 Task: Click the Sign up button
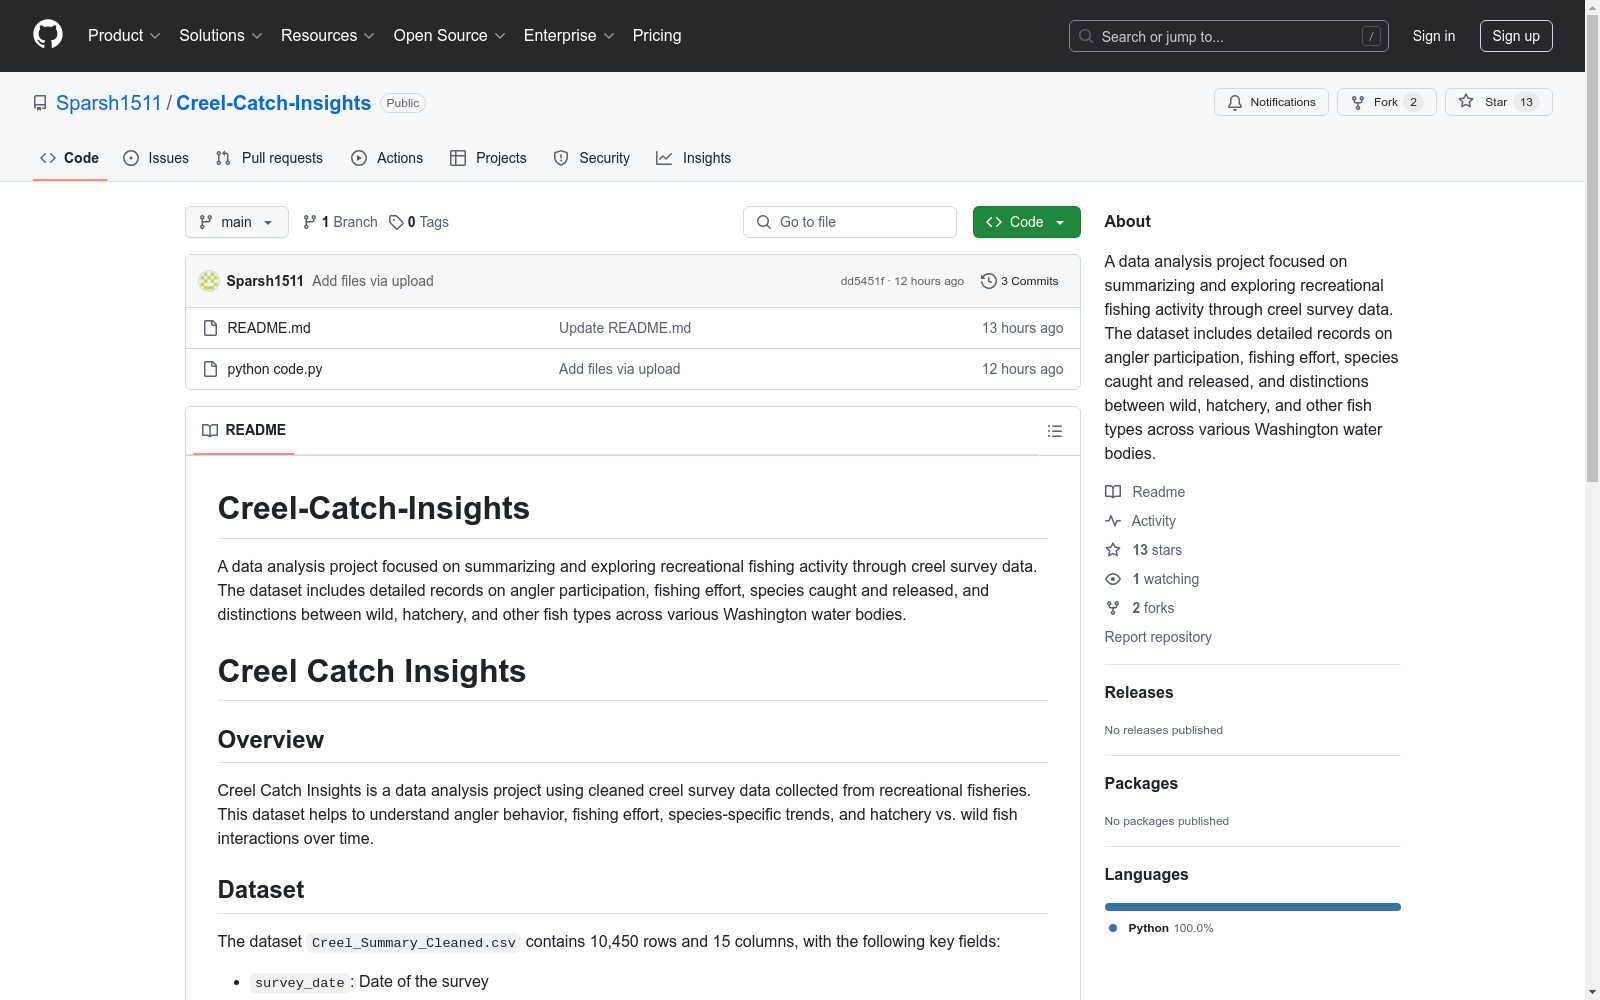(x=1516, y=36)
